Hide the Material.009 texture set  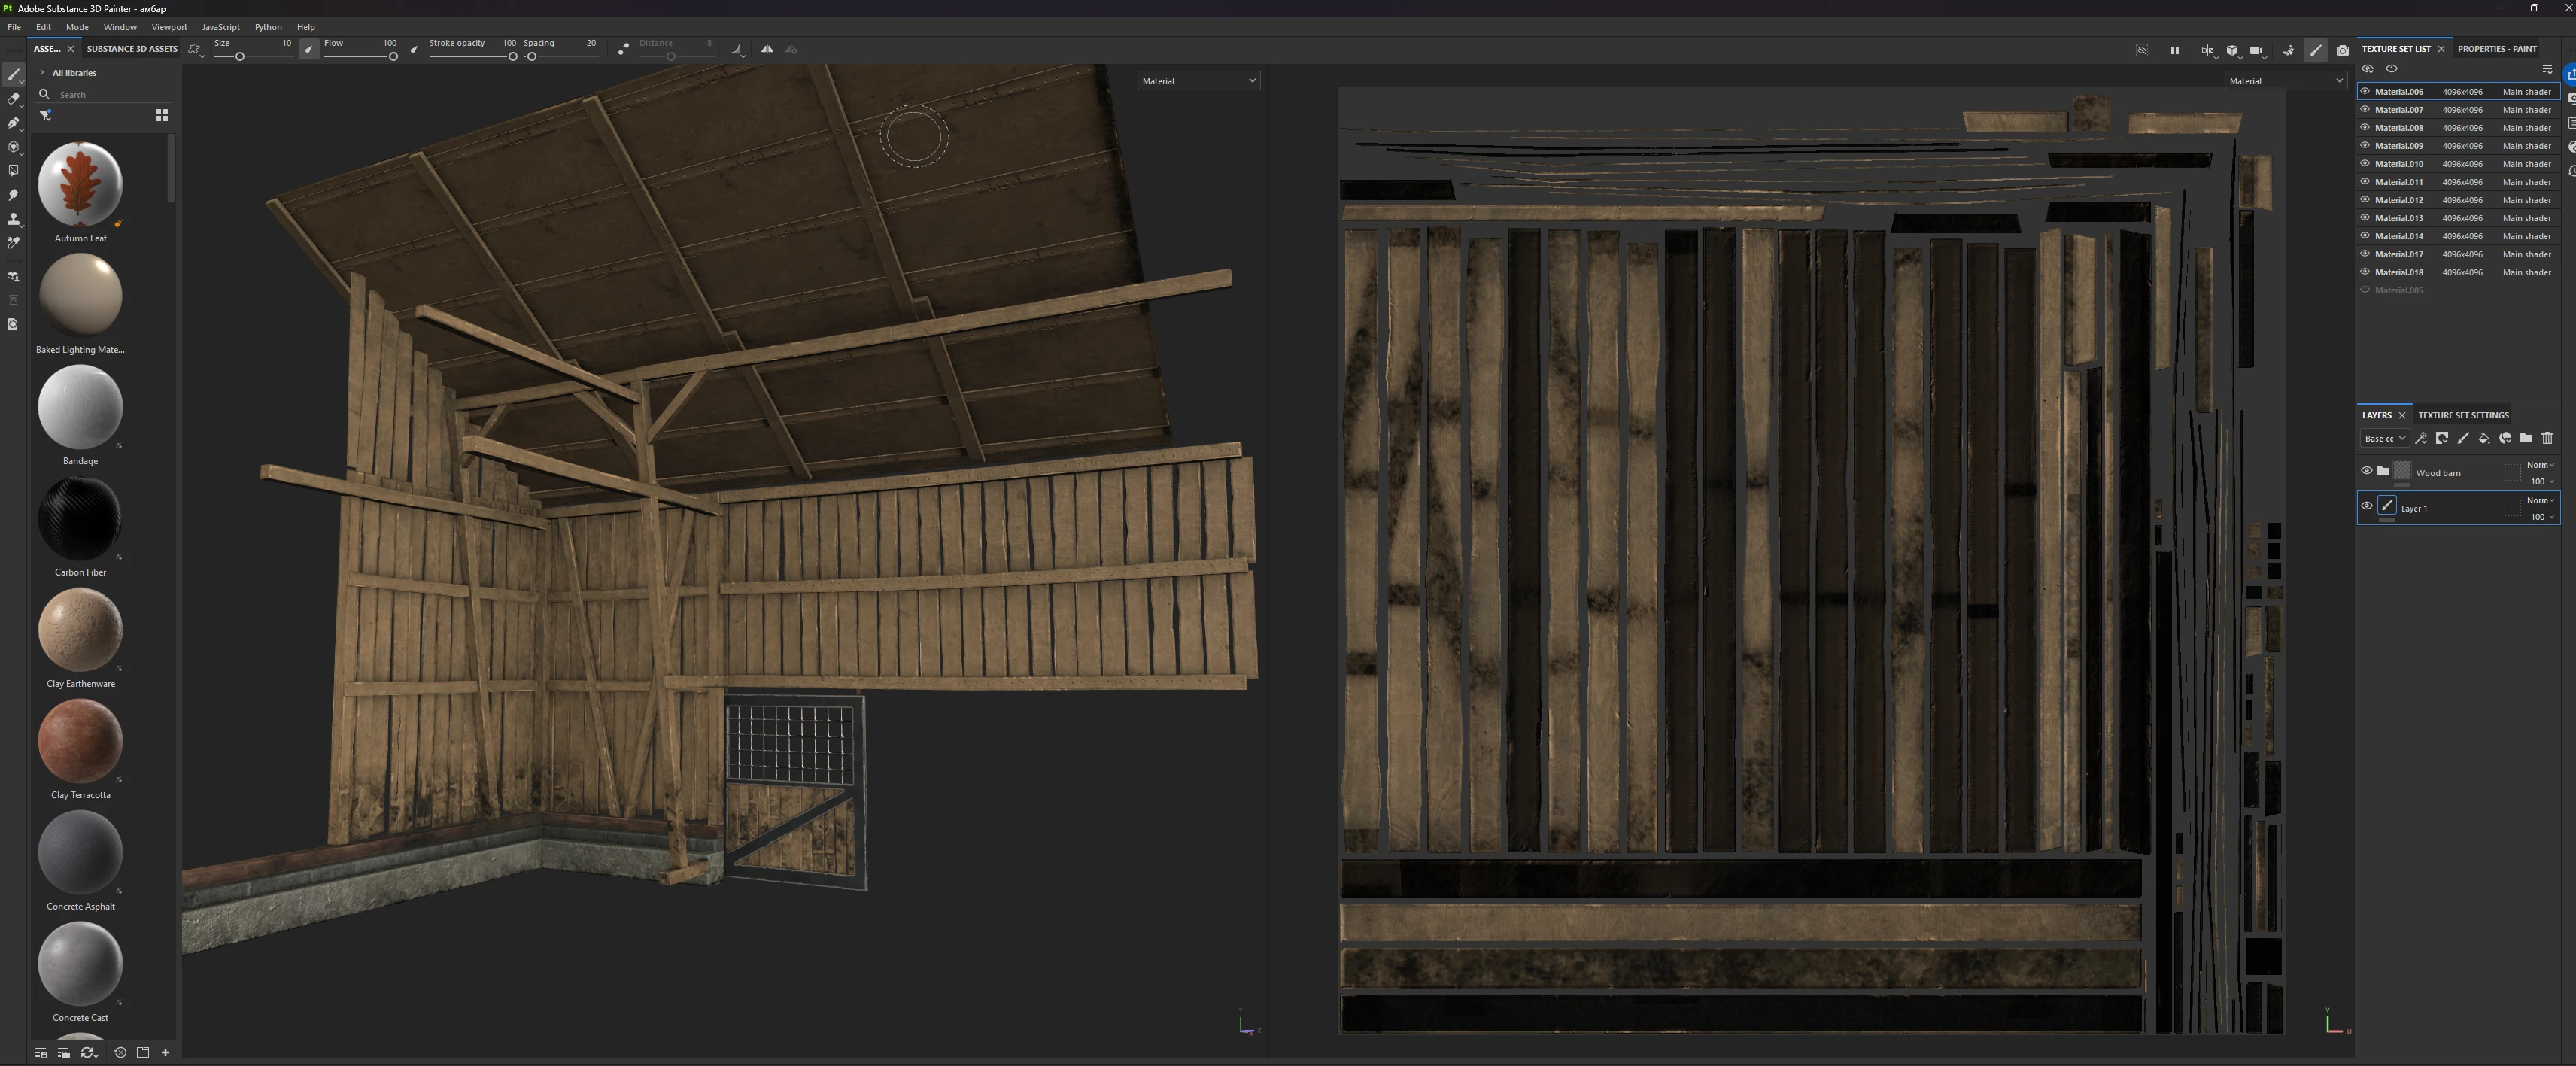[2365, 146]
